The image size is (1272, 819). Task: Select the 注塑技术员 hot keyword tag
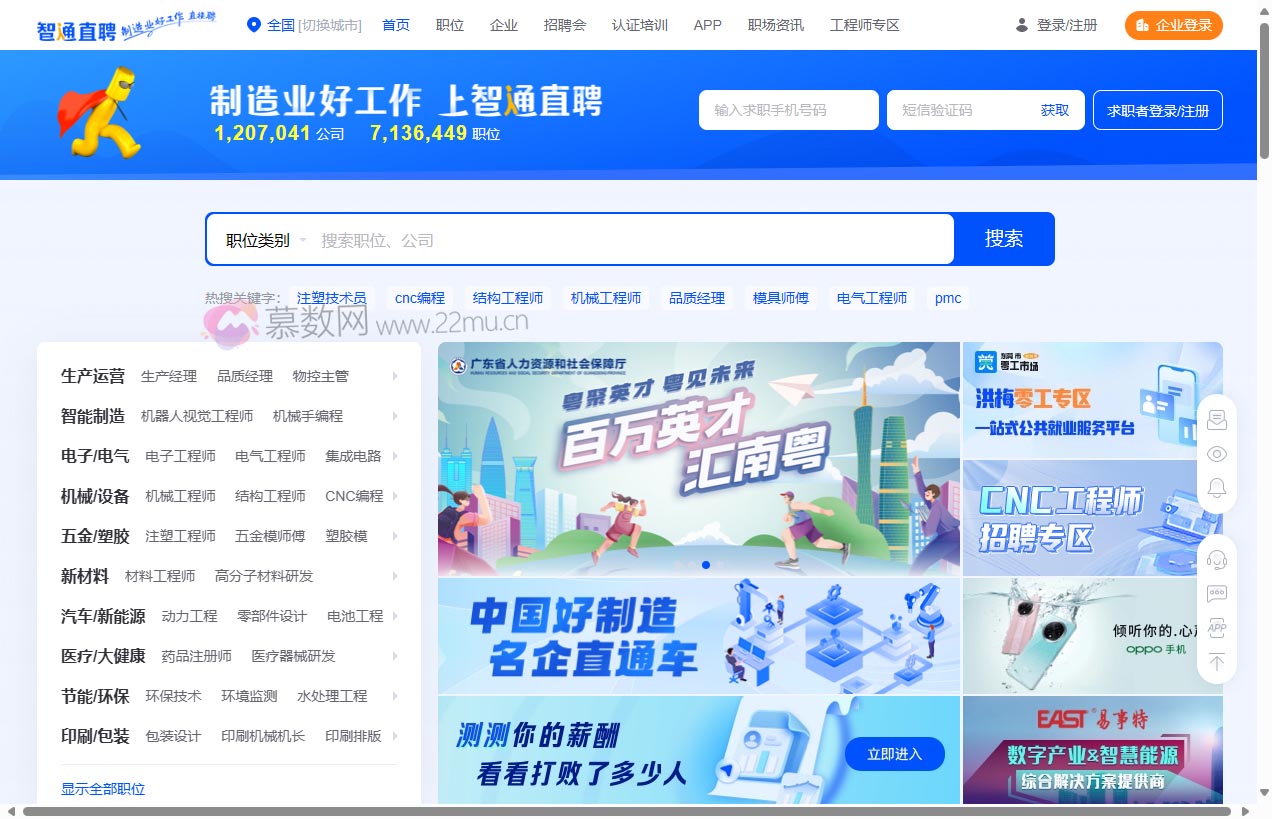(x=332, y=297)
